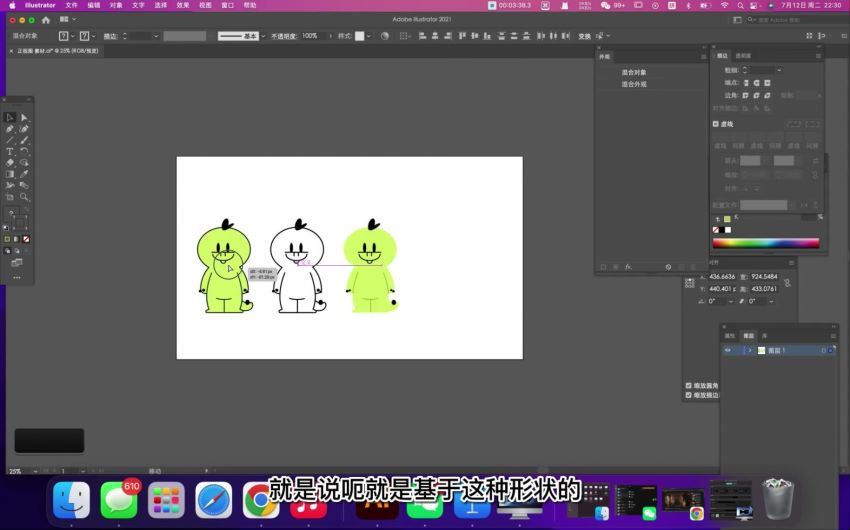Screen dimensions: 850x530
Task: Open the brush definition 基本 dropdown
Action: click(263, 36)
